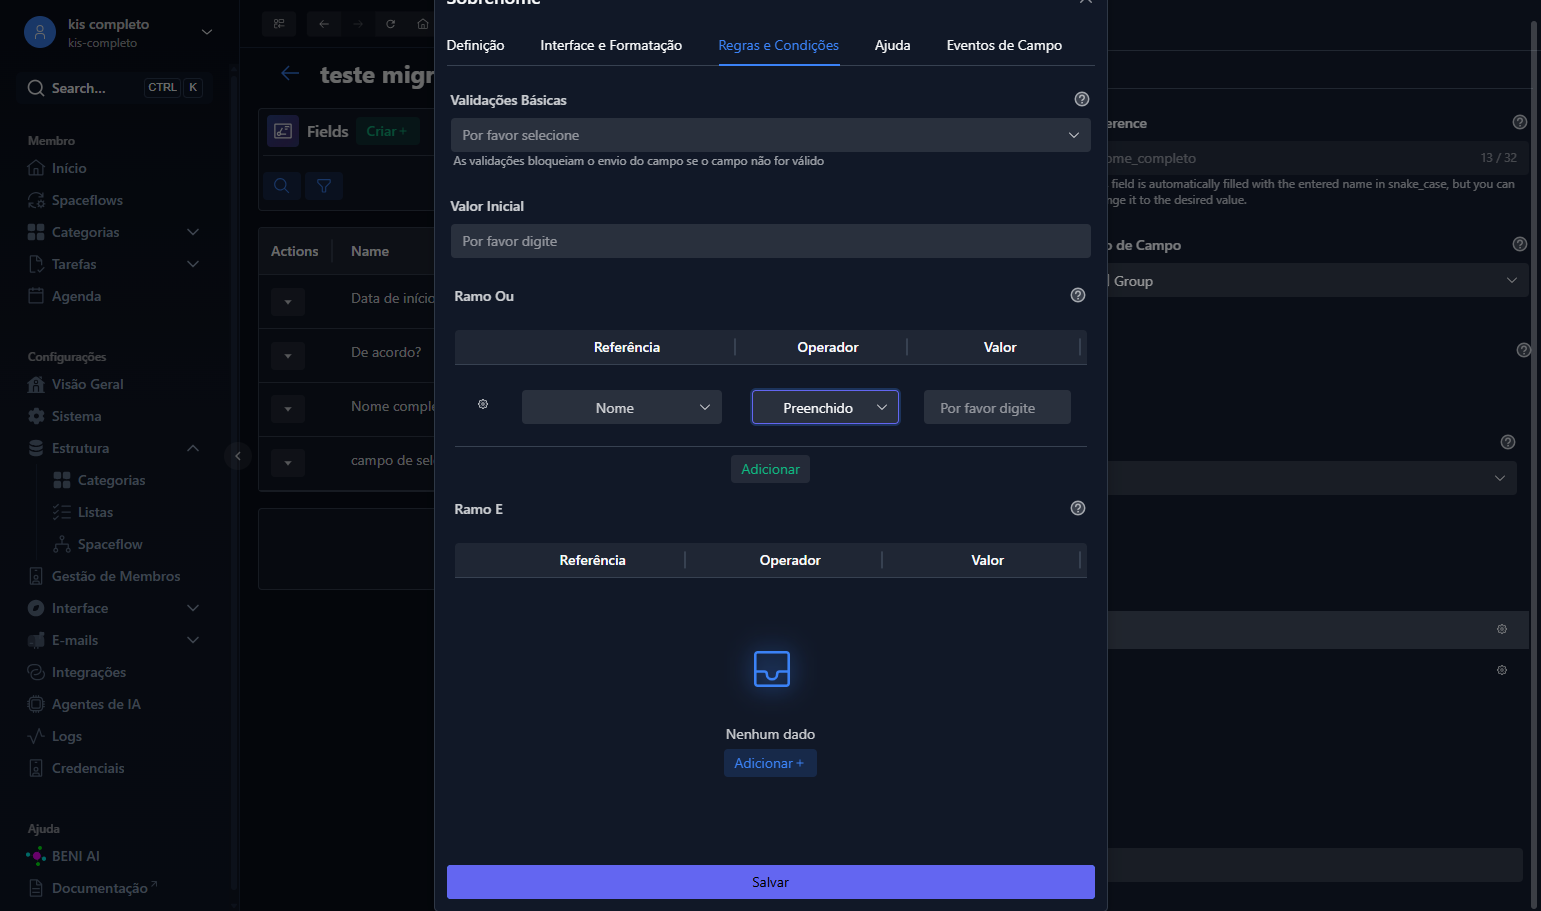
Task: Switch to Definição tab
Action: 475,45
